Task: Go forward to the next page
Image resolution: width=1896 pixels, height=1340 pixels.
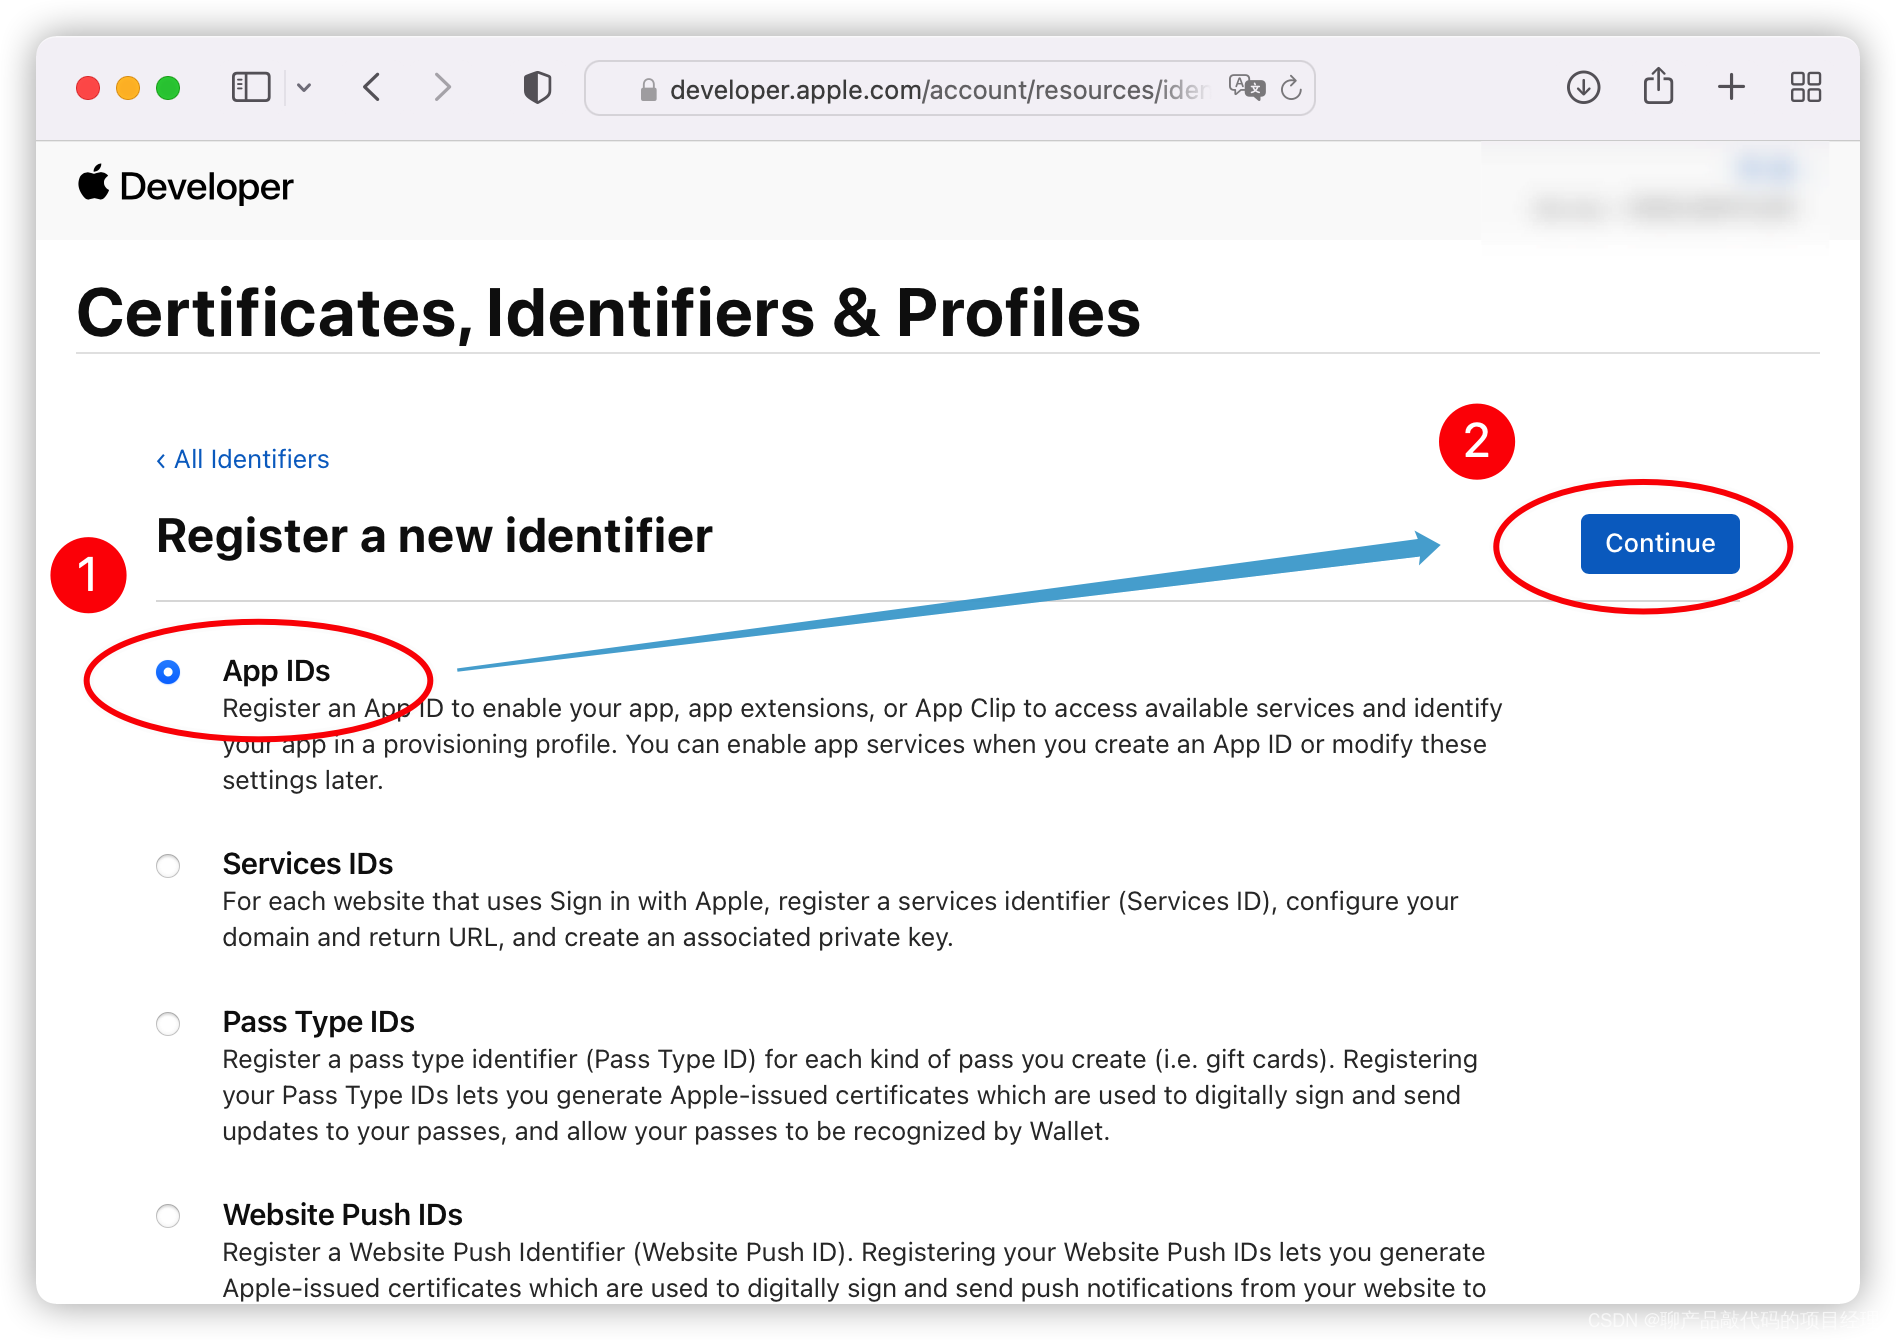Action: (442, 88)
